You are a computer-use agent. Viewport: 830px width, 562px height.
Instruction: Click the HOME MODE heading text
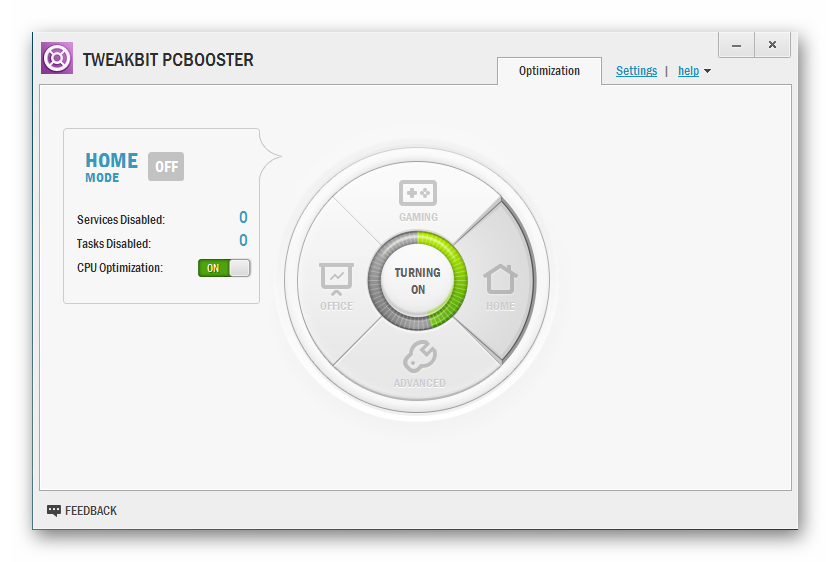(x=112, y=167)
